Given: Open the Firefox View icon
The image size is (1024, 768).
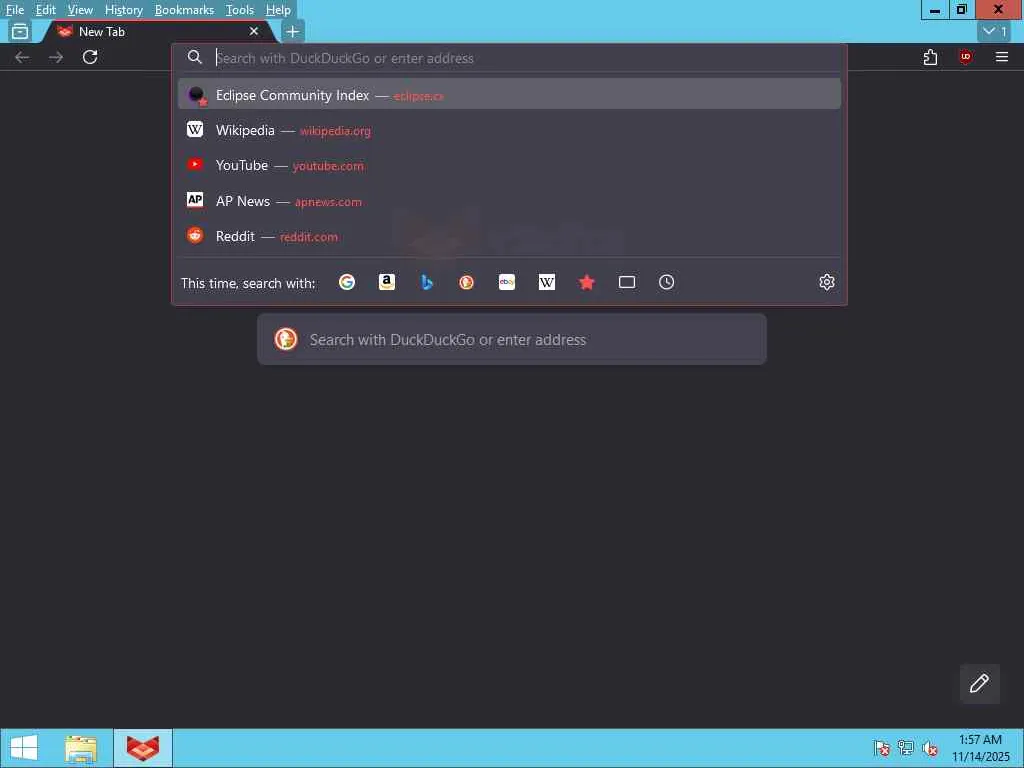Looking at the screenshot, I should [x=20, y=31].
